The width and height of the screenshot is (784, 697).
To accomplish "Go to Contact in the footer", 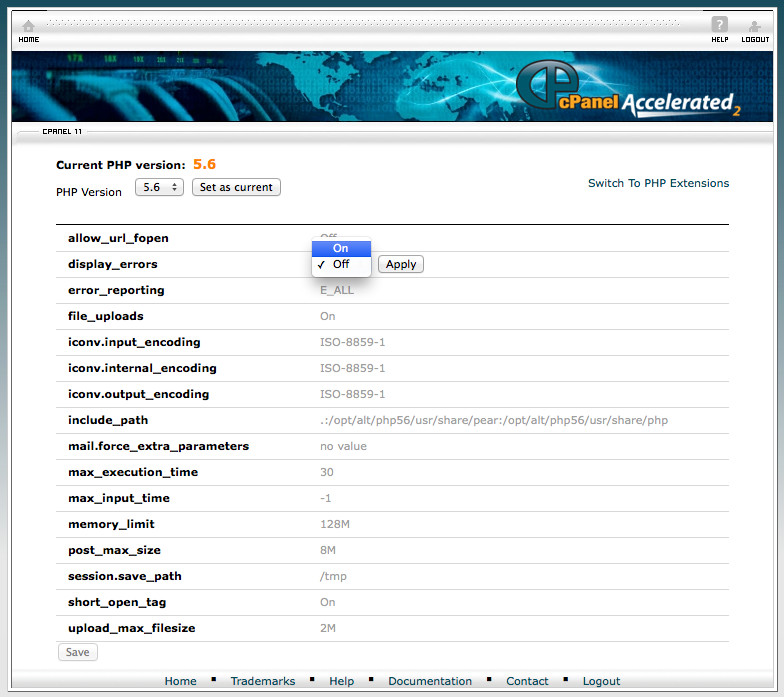I will pyautogui.click(x=527, y=681).
